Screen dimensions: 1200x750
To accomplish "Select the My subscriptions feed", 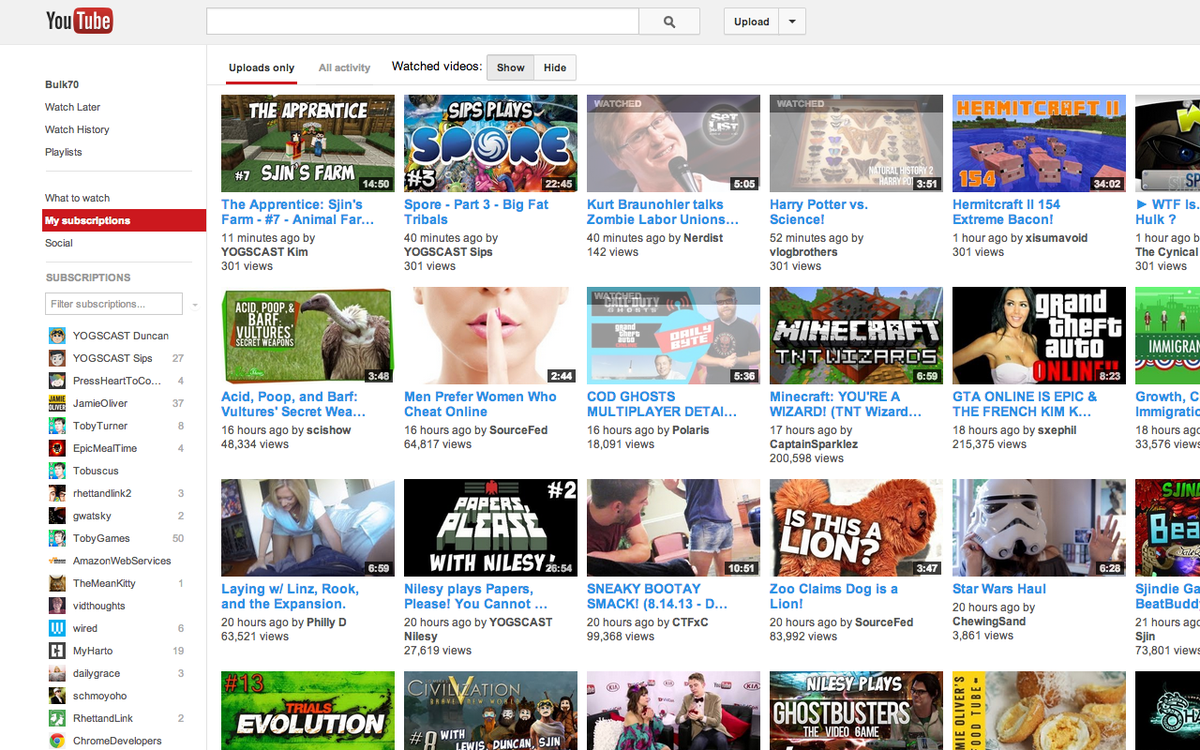I will tap(90, 220).
